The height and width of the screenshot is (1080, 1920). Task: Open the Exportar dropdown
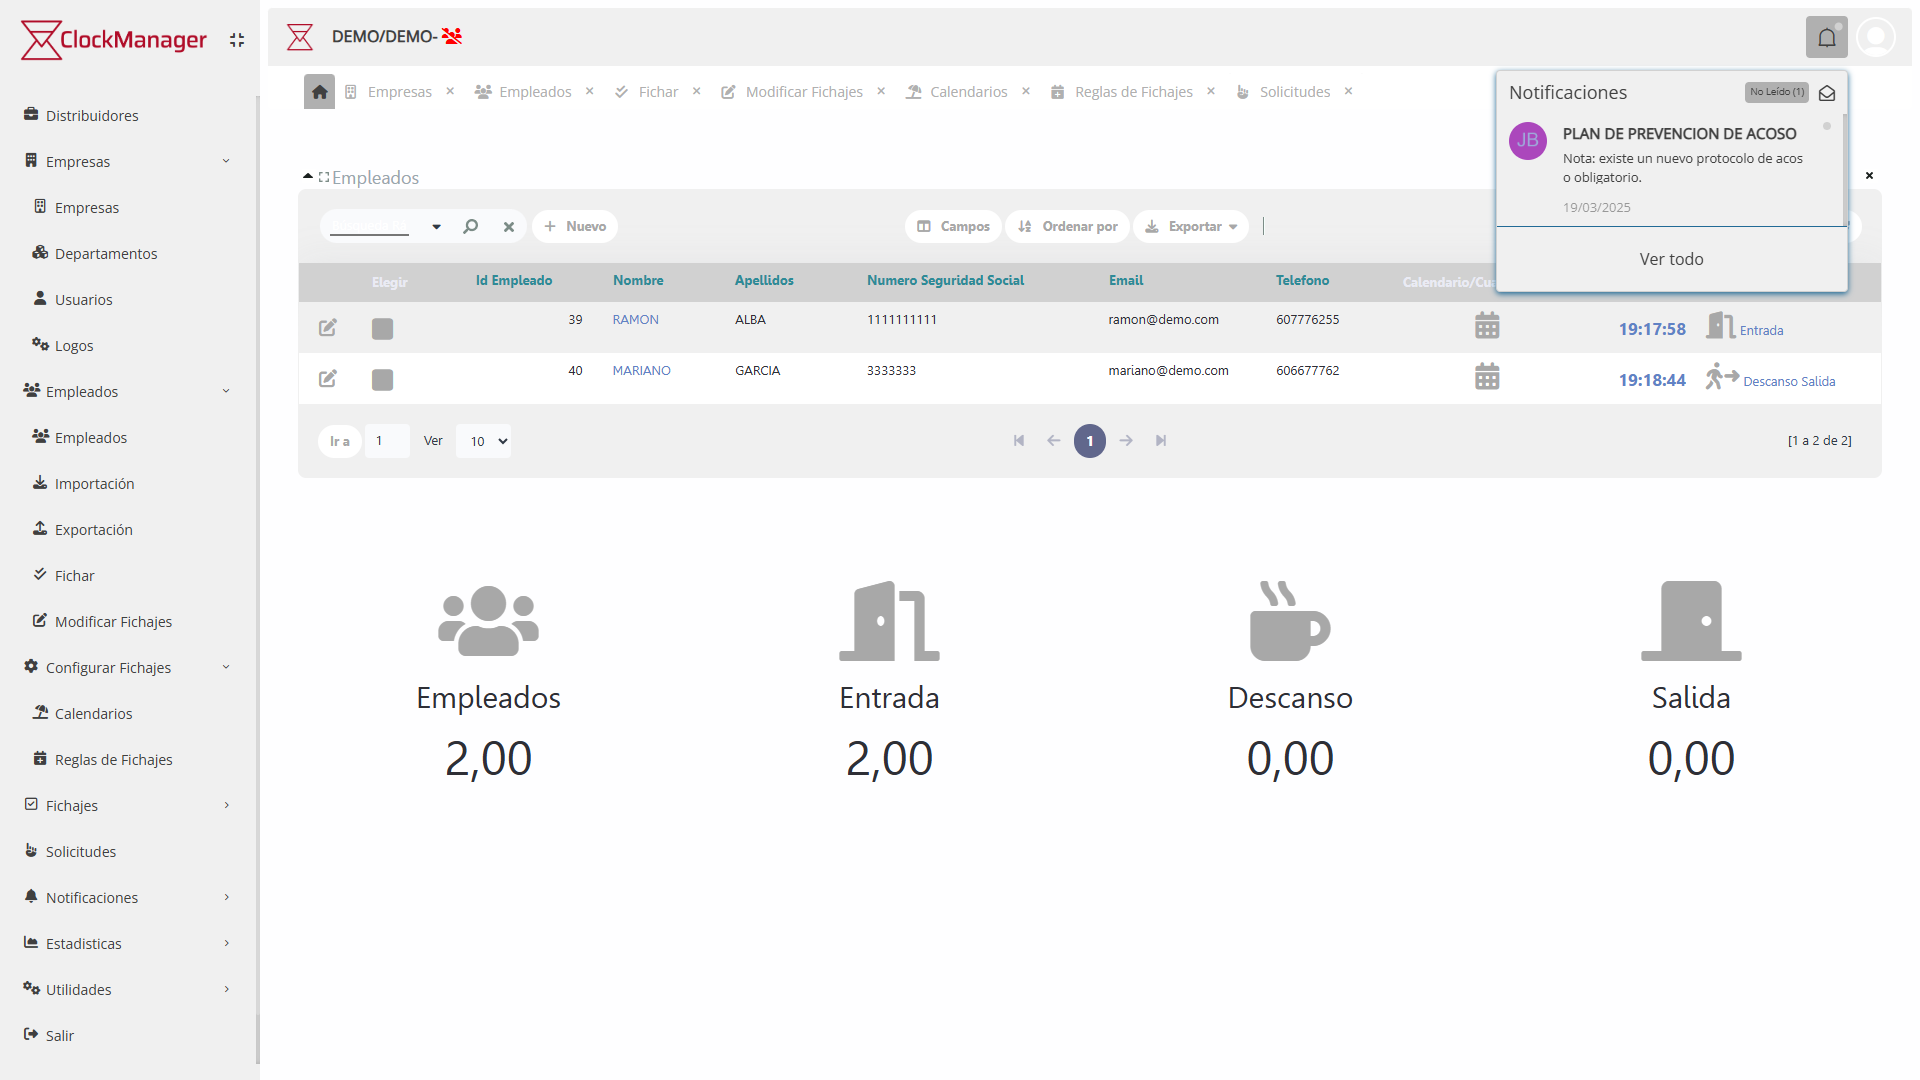click(x=1191, y=227)
